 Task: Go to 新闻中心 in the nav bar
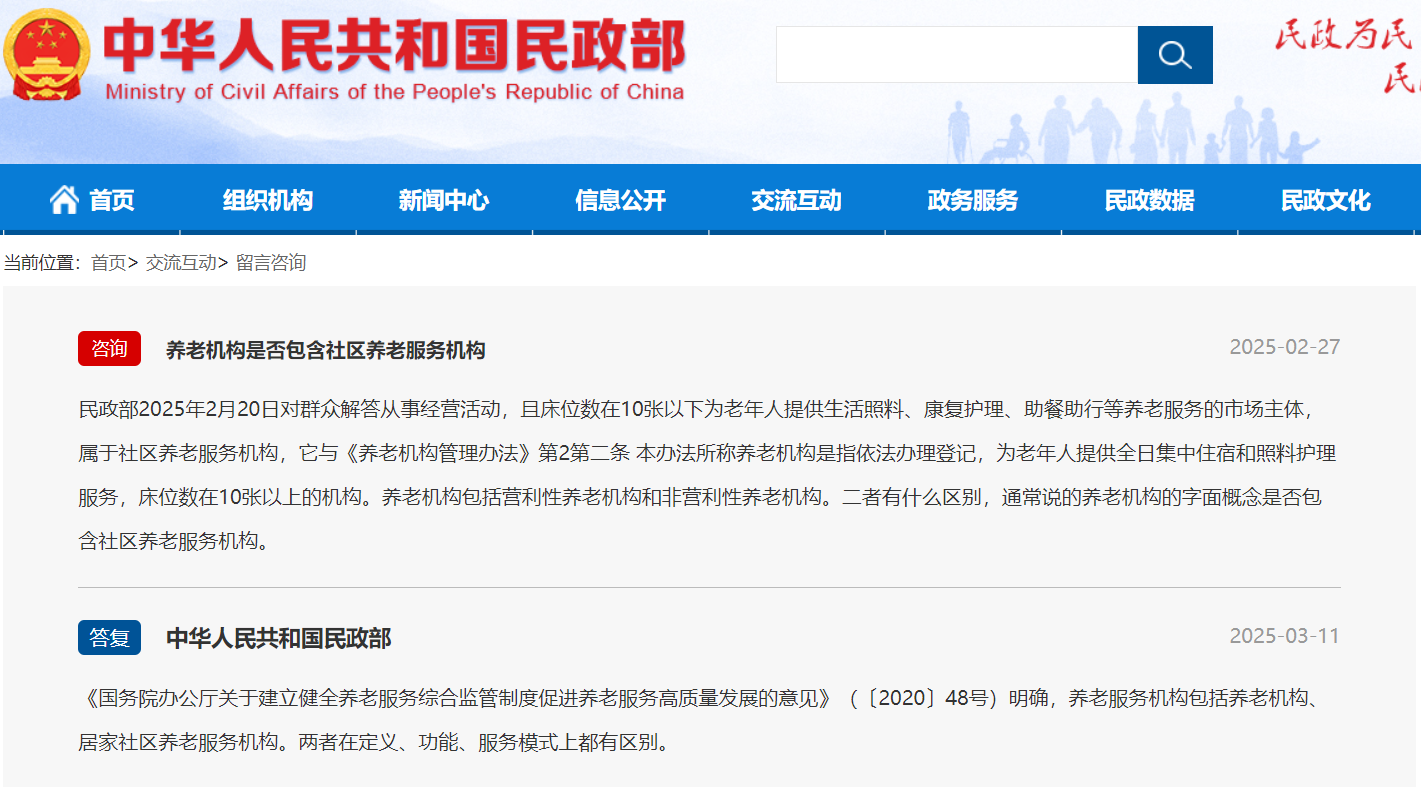(x=444, y=200)
